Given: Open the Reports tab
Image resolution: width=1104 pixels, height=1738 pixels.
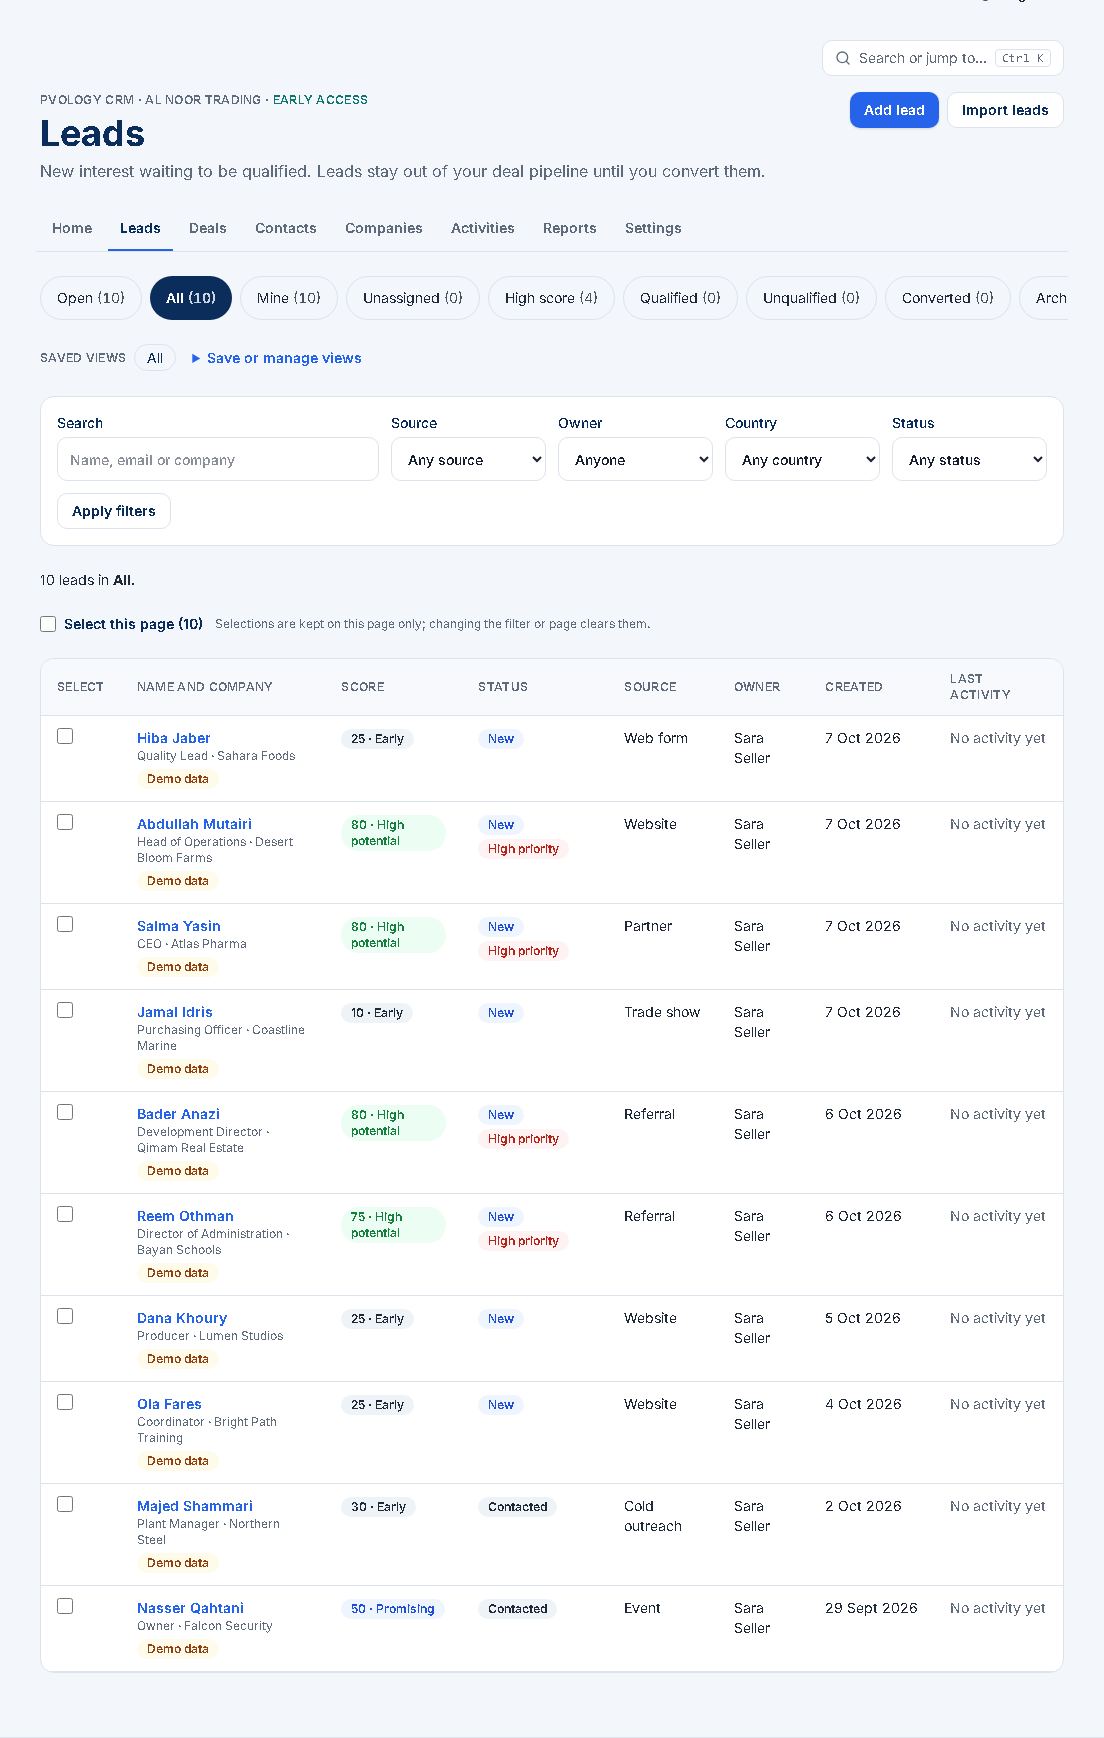Looking at the screenshot, I should tap(570, 228).
